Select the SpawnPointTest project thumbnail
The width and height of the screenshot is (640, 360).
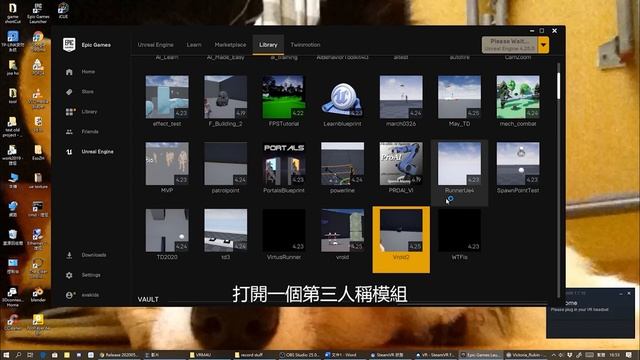click(x=518, y=164)
